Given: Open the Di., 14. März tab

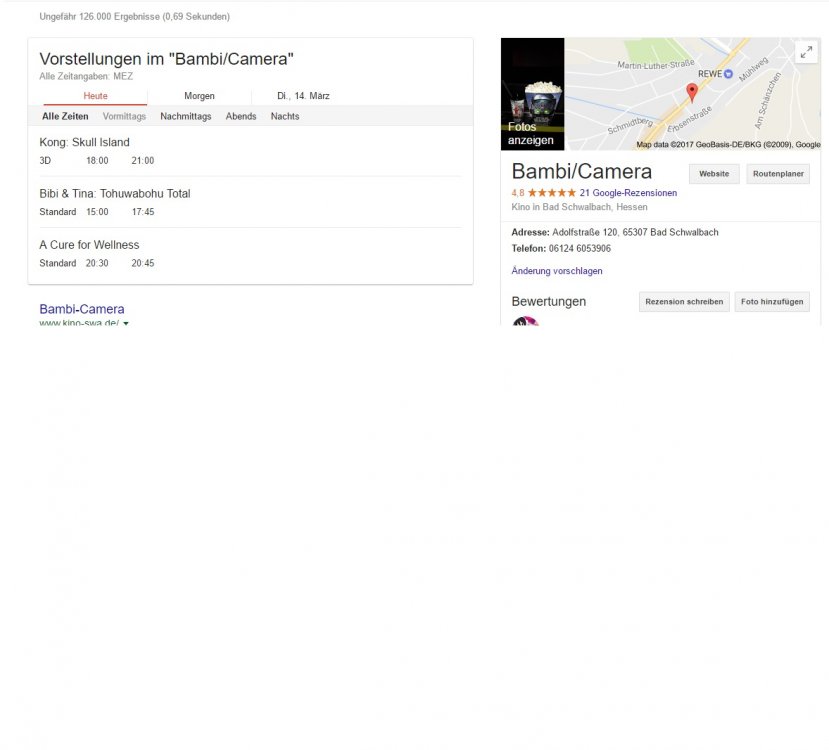Looking at the screenshot, I should pos(303,96).
